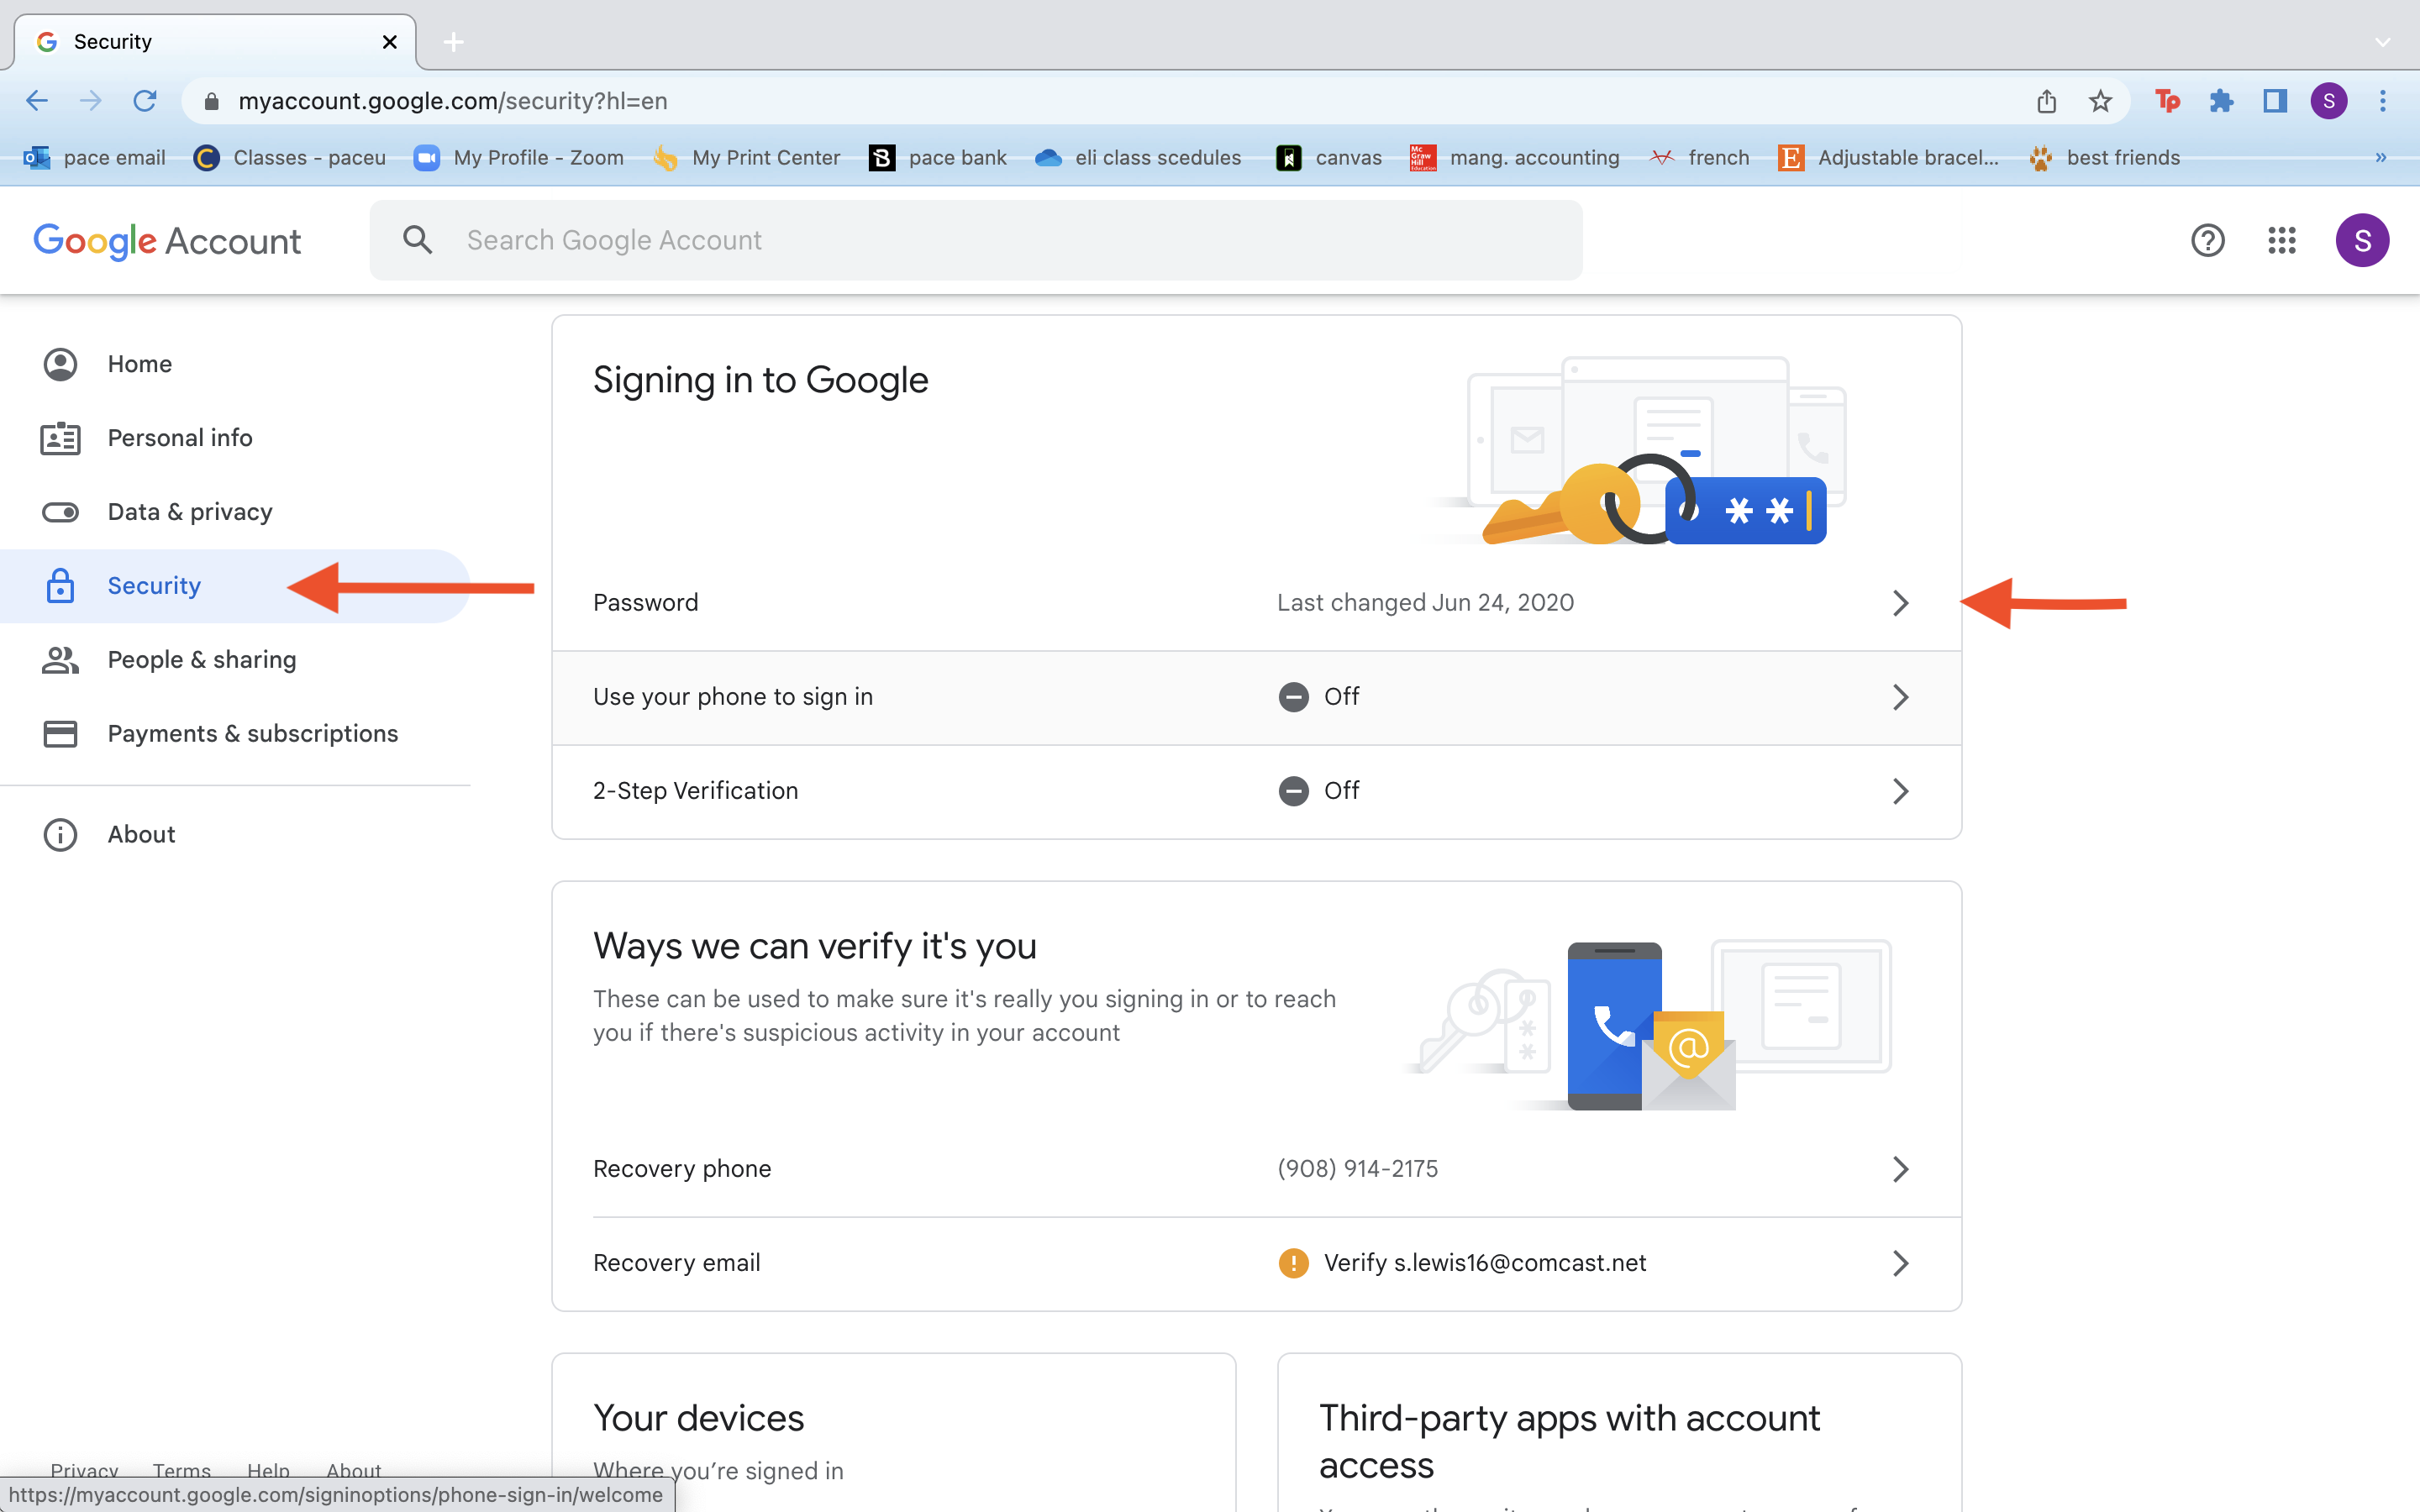The width and height of the screenshot is (2420, 1512).
Task: Open the Data & privacy sidebar item
Action: click(190, 512)
